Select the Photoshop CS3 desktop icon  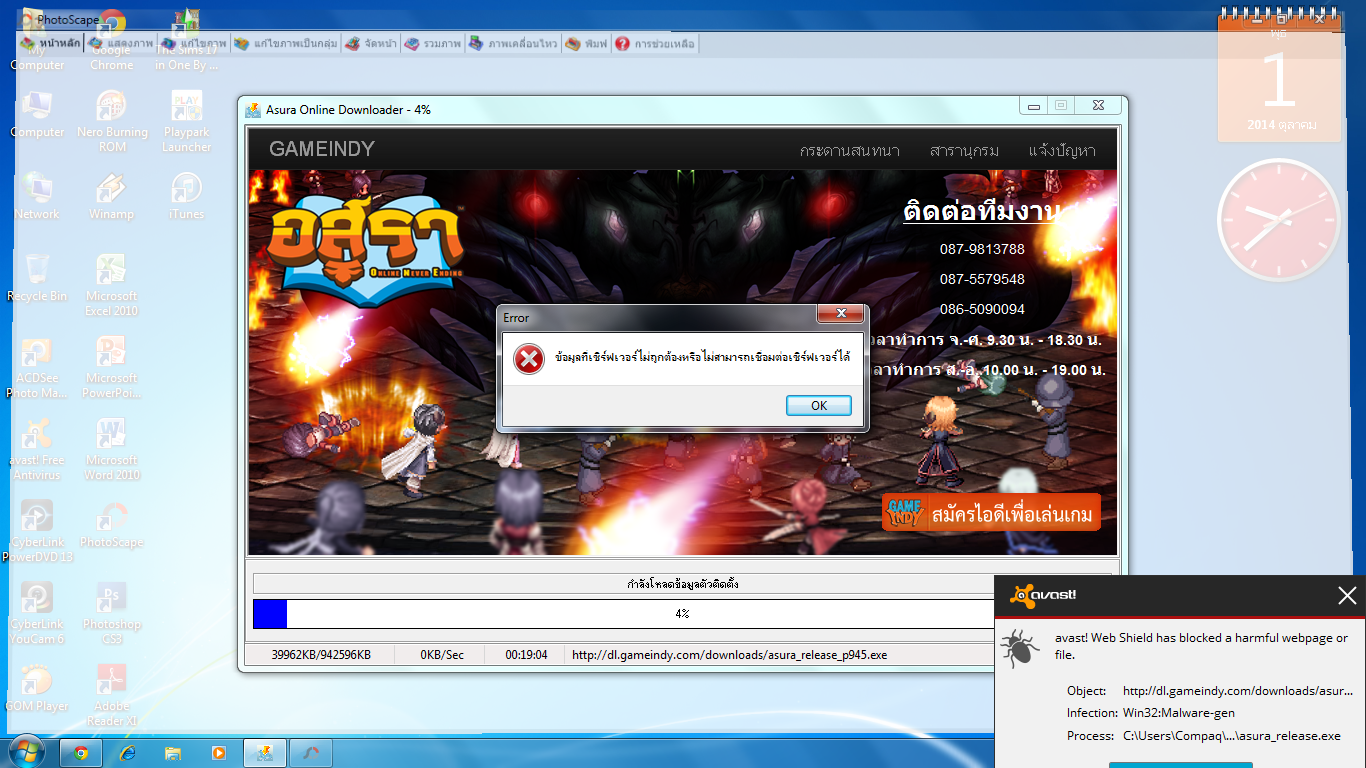pos(112,613)
